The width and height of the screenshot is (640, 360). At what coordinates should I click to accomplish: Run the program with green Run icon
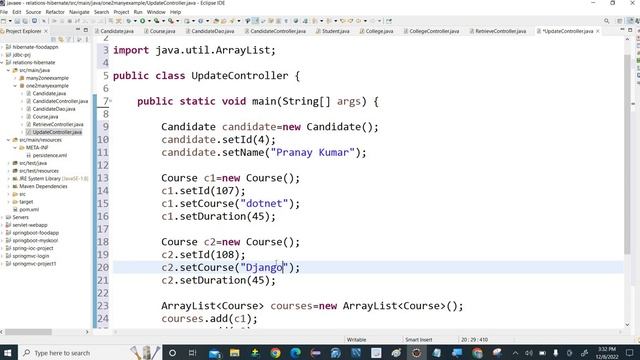pyautogui.click(x=142, y=21)
